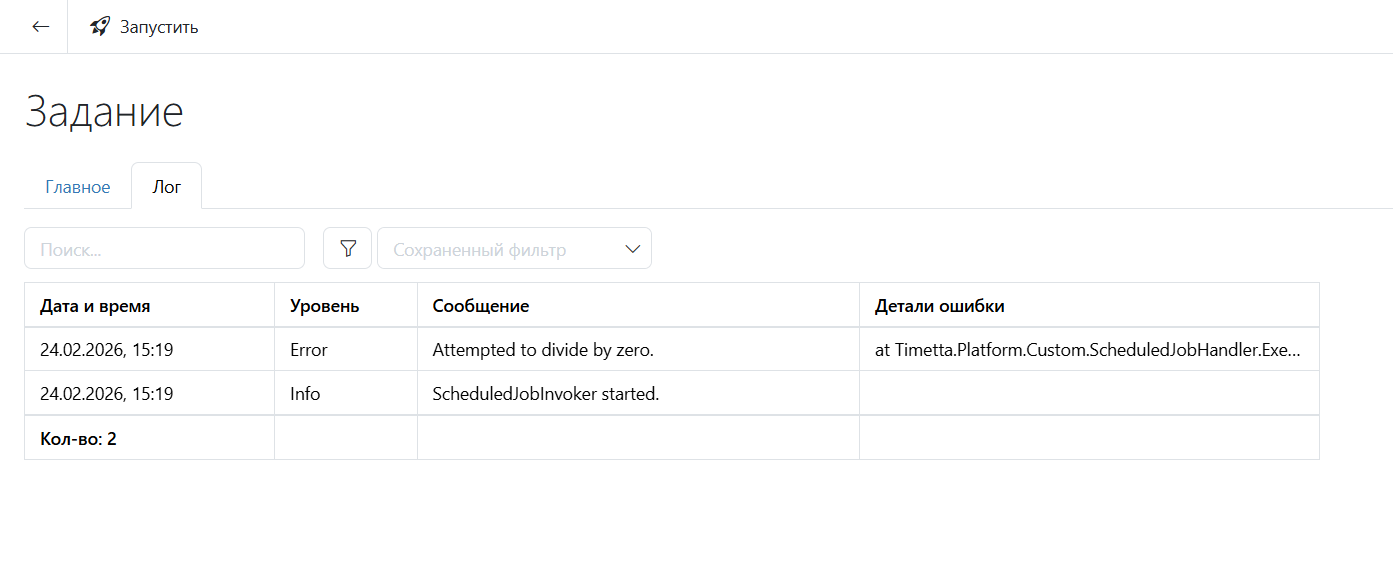The height and width of the screenshot is (562, 1393).
Task: Select the date cell of the Info row
Action: tap(106, 394)
